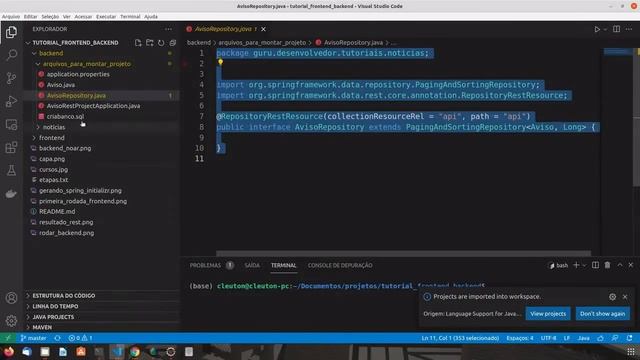
Task: Synchronize changes in the status bar
Action: 58,338
